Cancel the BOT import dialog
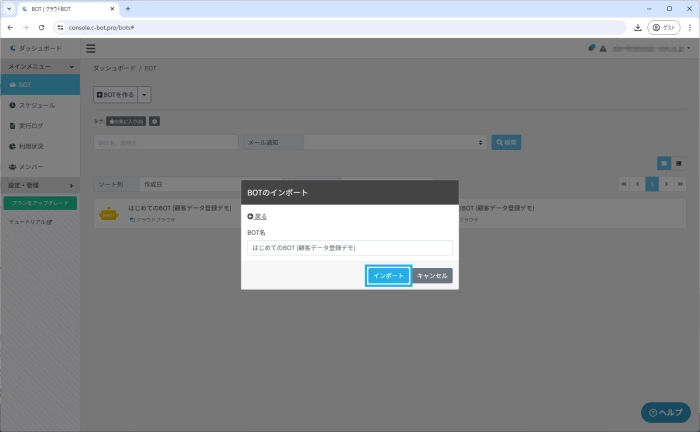Screen dimensions: 700x432 [433, 275]
